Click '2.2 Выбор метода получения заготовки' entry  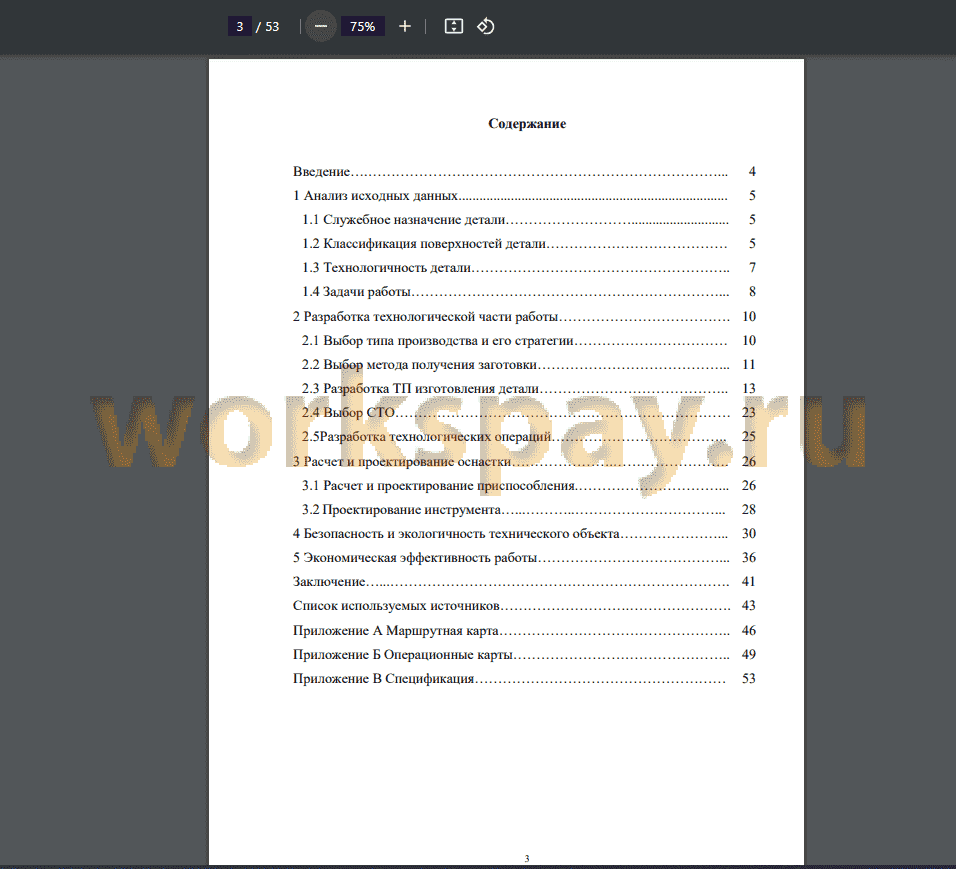529,365
